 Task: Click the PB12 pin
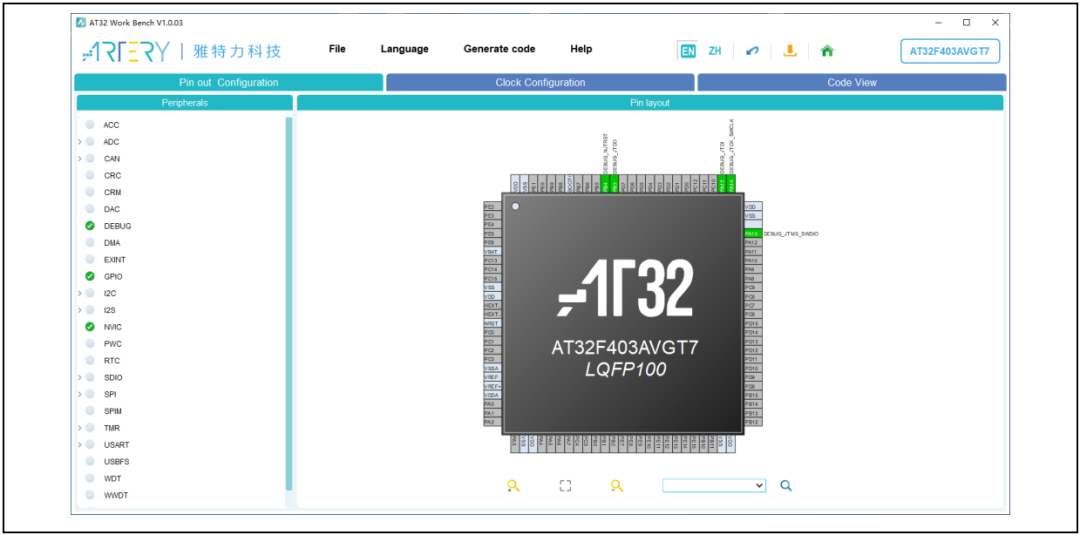pos(754,421)
